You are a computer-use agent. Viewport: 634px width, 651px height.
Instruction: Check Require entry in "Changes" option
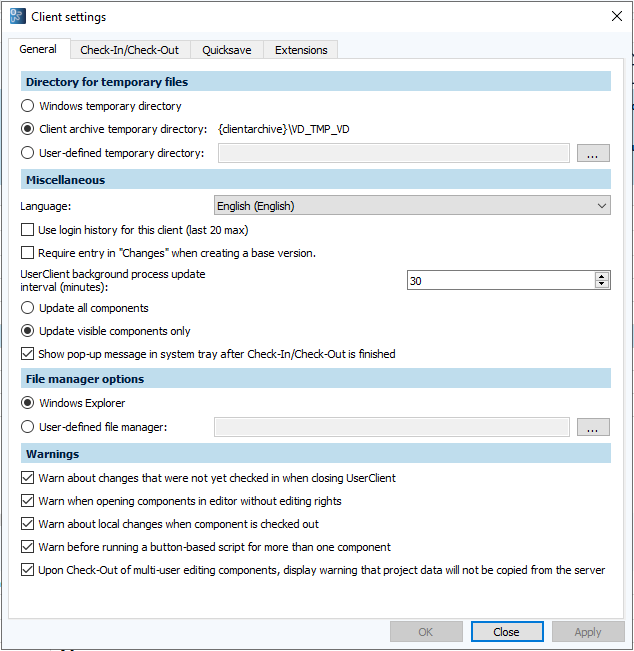[x=28, y=253]
